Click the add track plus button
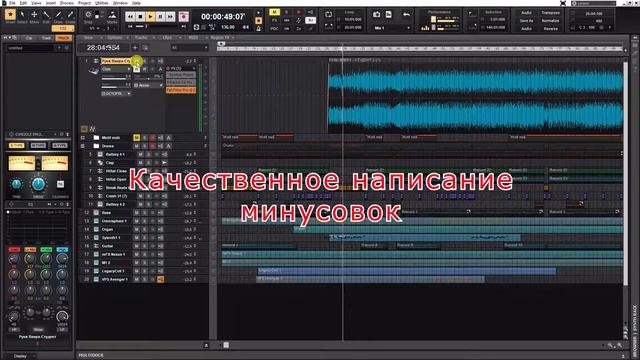This screenshot has width=640, height=360. click(135, 48)
